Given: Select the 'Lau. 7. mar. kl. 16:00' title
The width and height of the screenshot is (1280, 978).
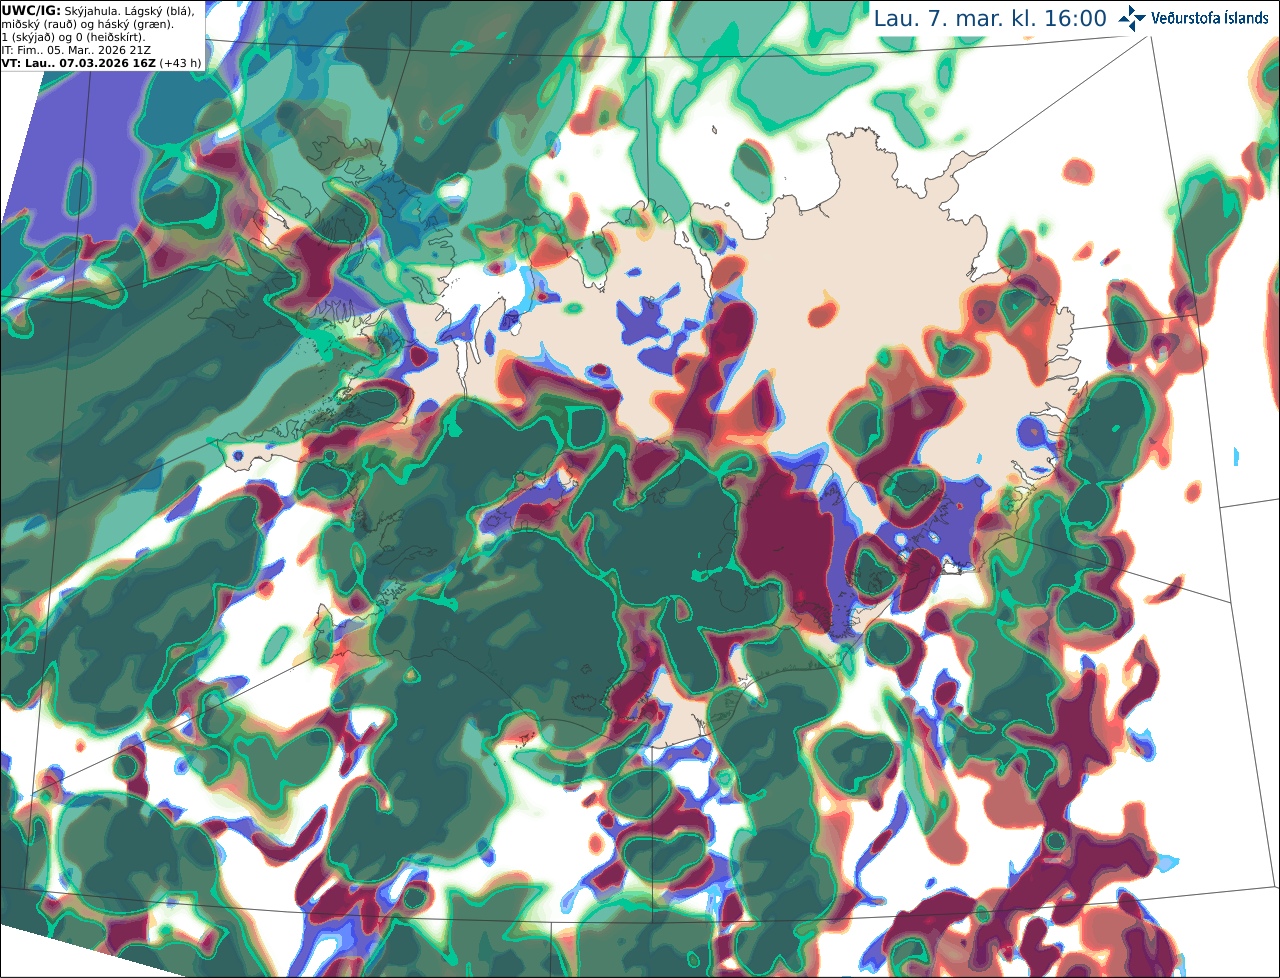Looking at the screenshot, I should [x=990, y=18].
